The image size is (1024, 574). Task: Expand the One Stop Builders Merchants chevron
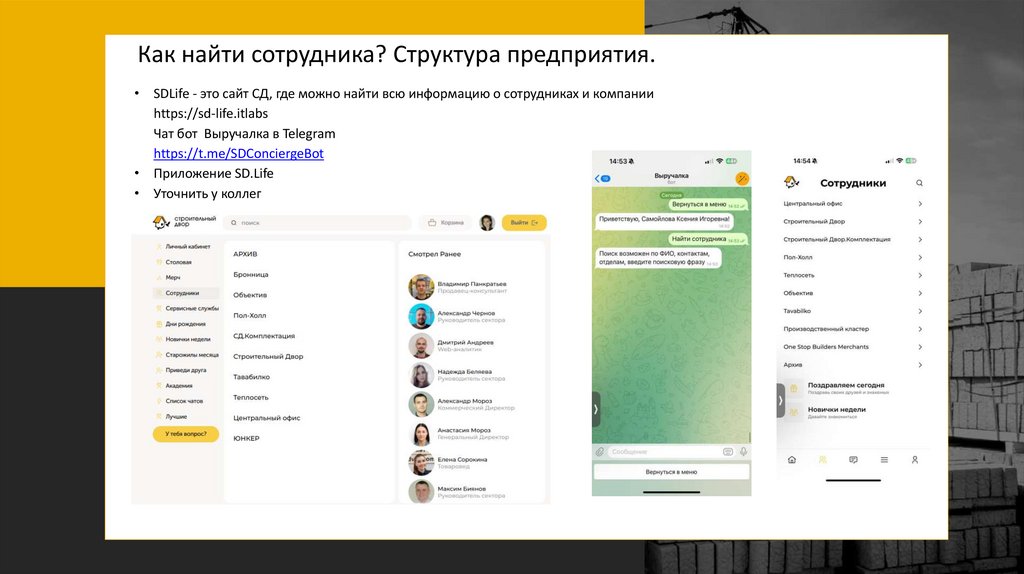[920, 347]
